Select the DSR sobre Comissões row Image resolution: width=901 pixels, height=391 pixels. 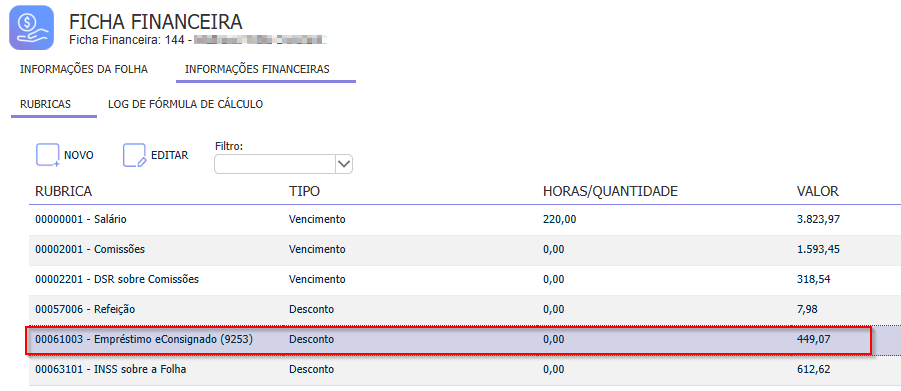(465, 279)
